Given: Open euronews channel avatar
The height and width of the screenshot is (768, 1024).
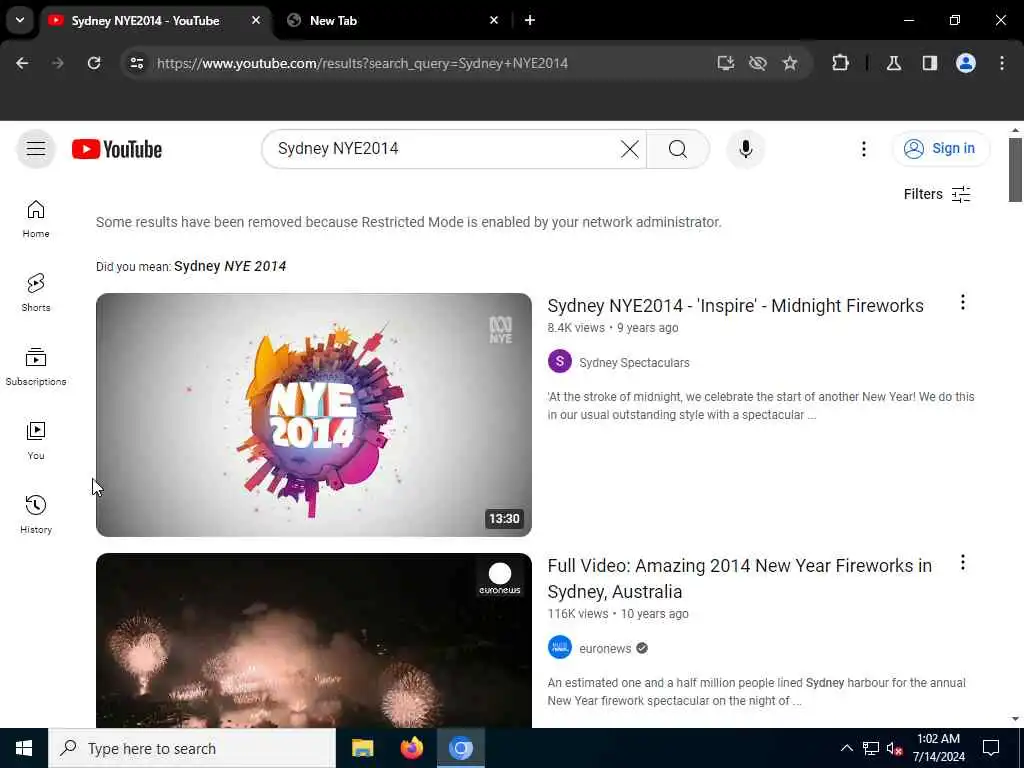Looking at the screenshot, I should click(x=560, y=648).
